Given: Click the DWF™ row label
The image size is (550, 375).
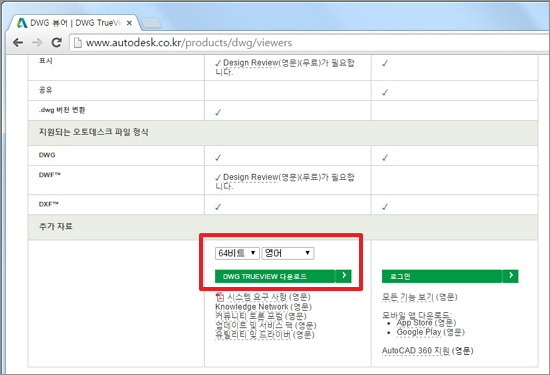Looking at the screenshot, I should tap(49, 175).
